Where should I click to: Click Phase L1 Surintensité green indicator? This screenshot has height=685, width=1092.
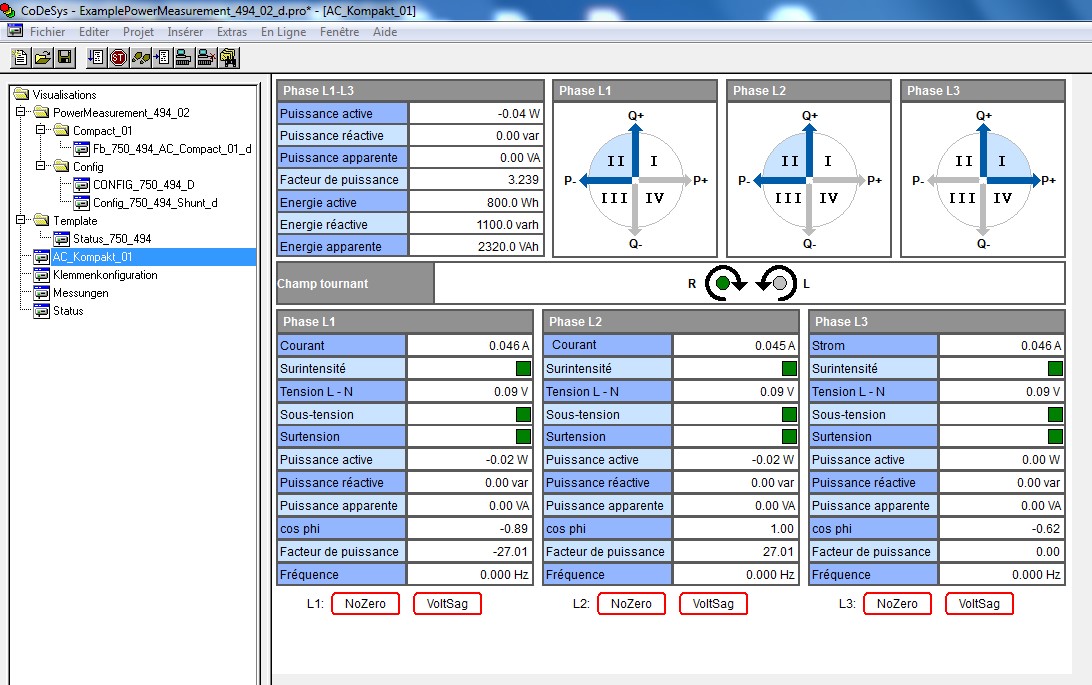(523, 368)
